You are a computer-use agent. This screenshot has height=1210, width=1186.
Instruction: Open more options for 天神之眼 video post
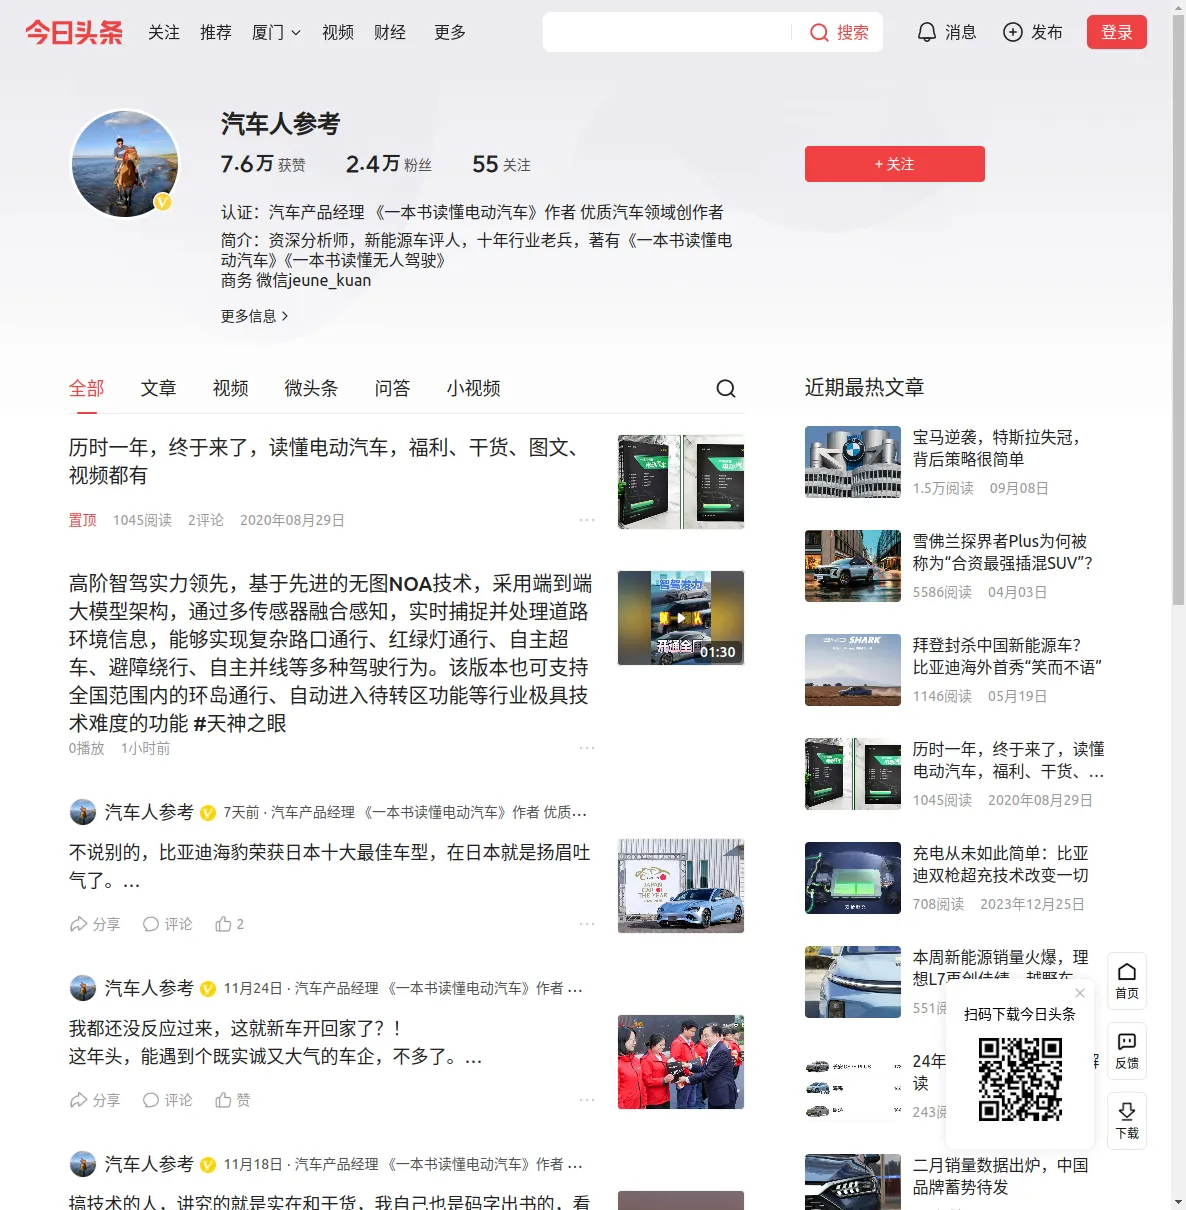click(587, 748)
